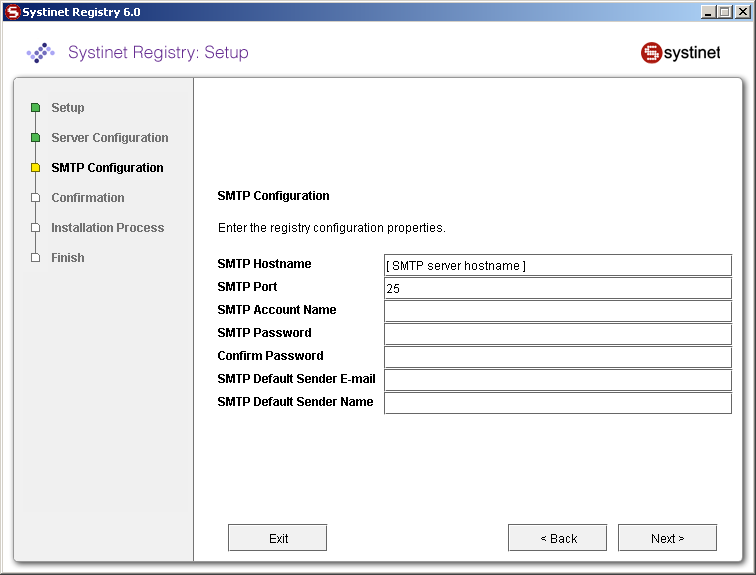Click the SMTP Password label
Screen dimensions: 756x575
264,333
